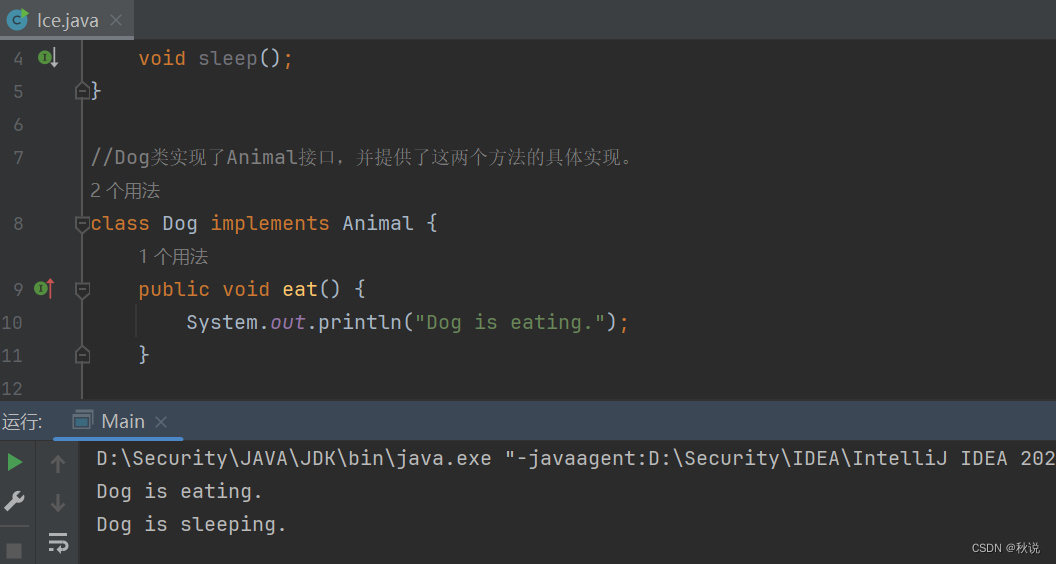Click the class name Dog on line 8
The width and height of the screenshot is (1056, 564).
180,224
